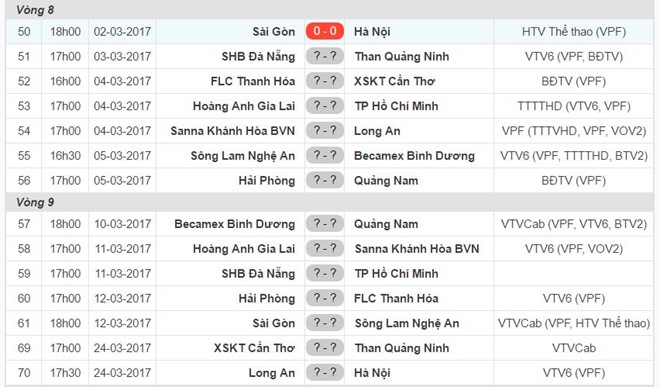Click the Sông Lam Nghệ An home team in match 55
The height and width of the screenshot is (387, 660).
[x=242, y=156]
